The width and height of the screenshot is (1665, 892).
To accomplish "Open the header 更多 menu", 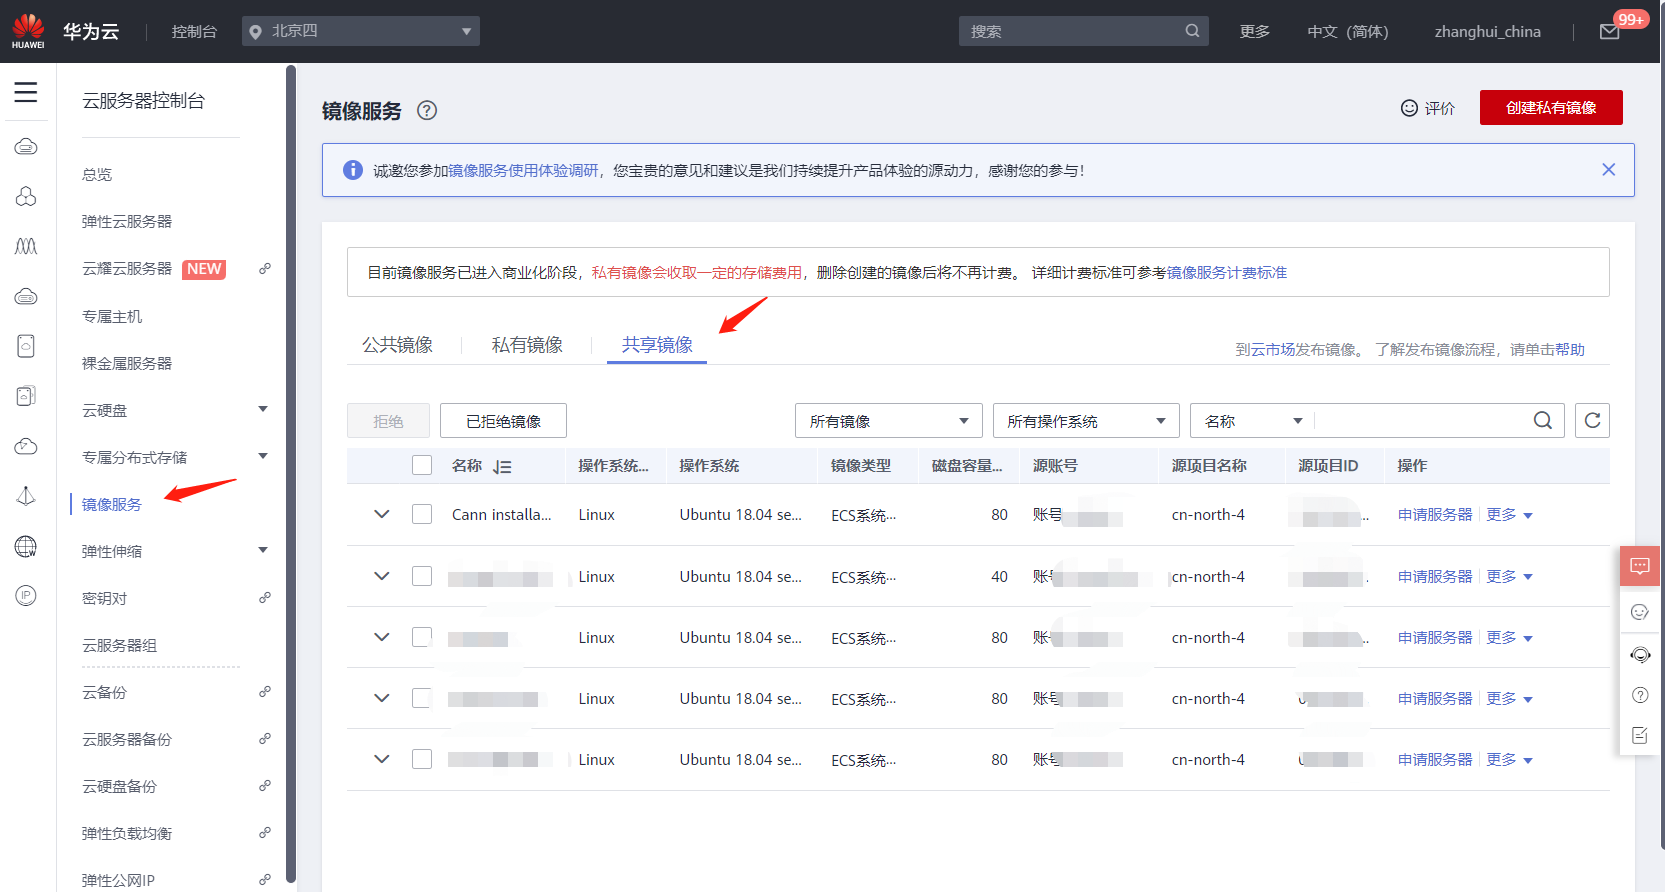I will (1254, 32).
